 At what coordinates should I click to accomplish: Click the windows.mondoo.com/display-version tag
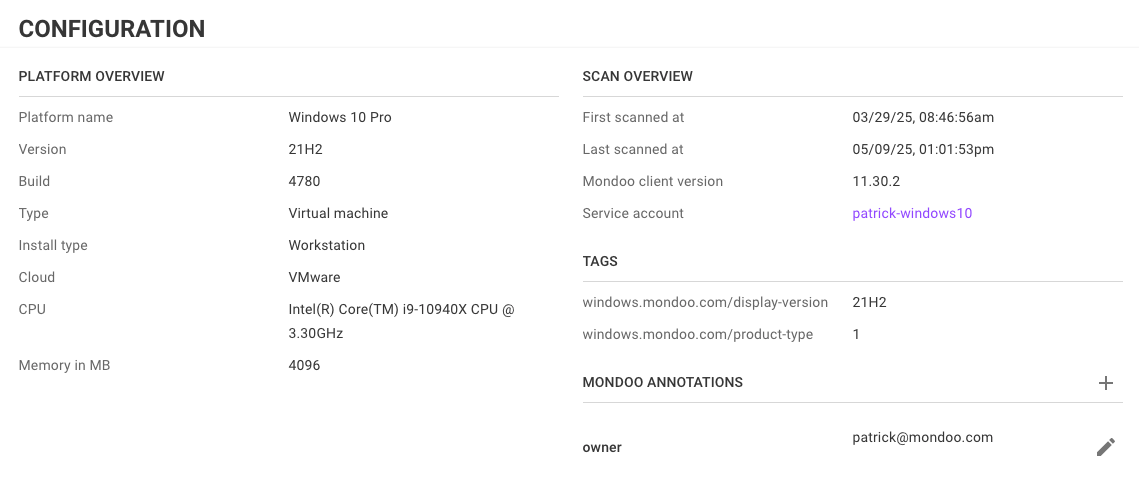click(705, 302)
